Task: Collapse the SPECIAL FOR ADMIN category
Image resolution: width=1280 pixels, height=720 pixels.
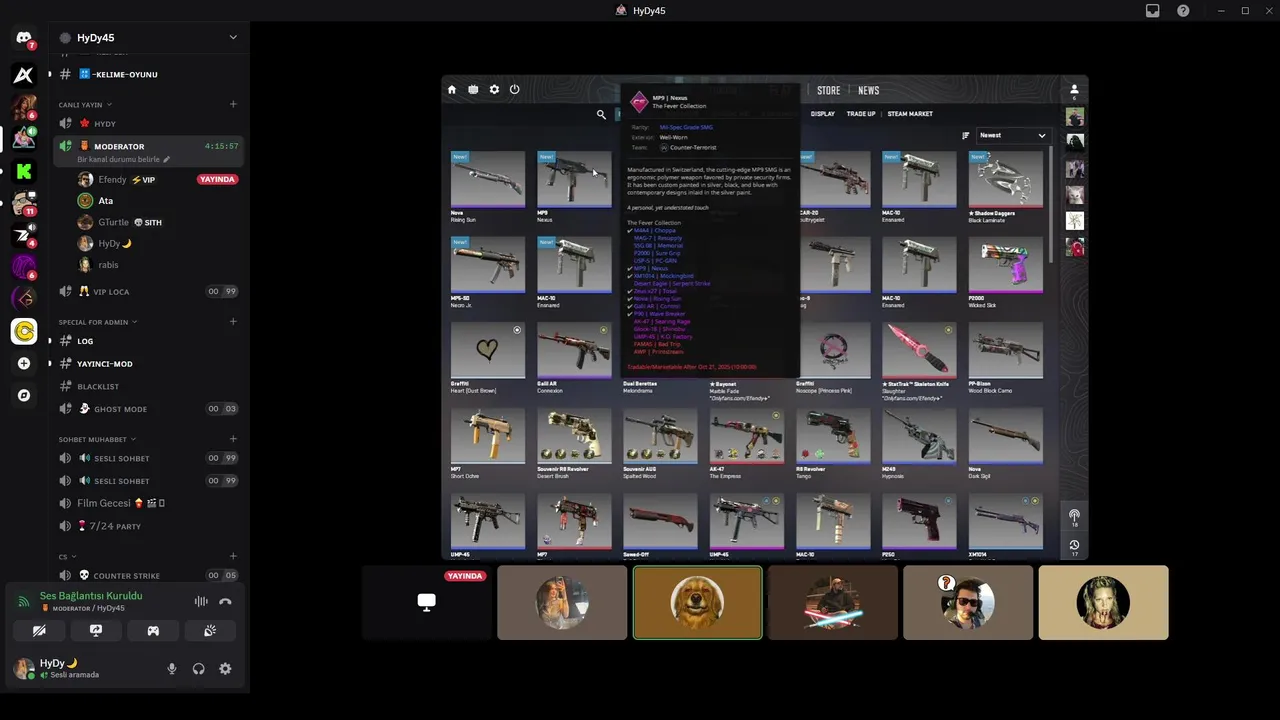Action: coord(98,322)
